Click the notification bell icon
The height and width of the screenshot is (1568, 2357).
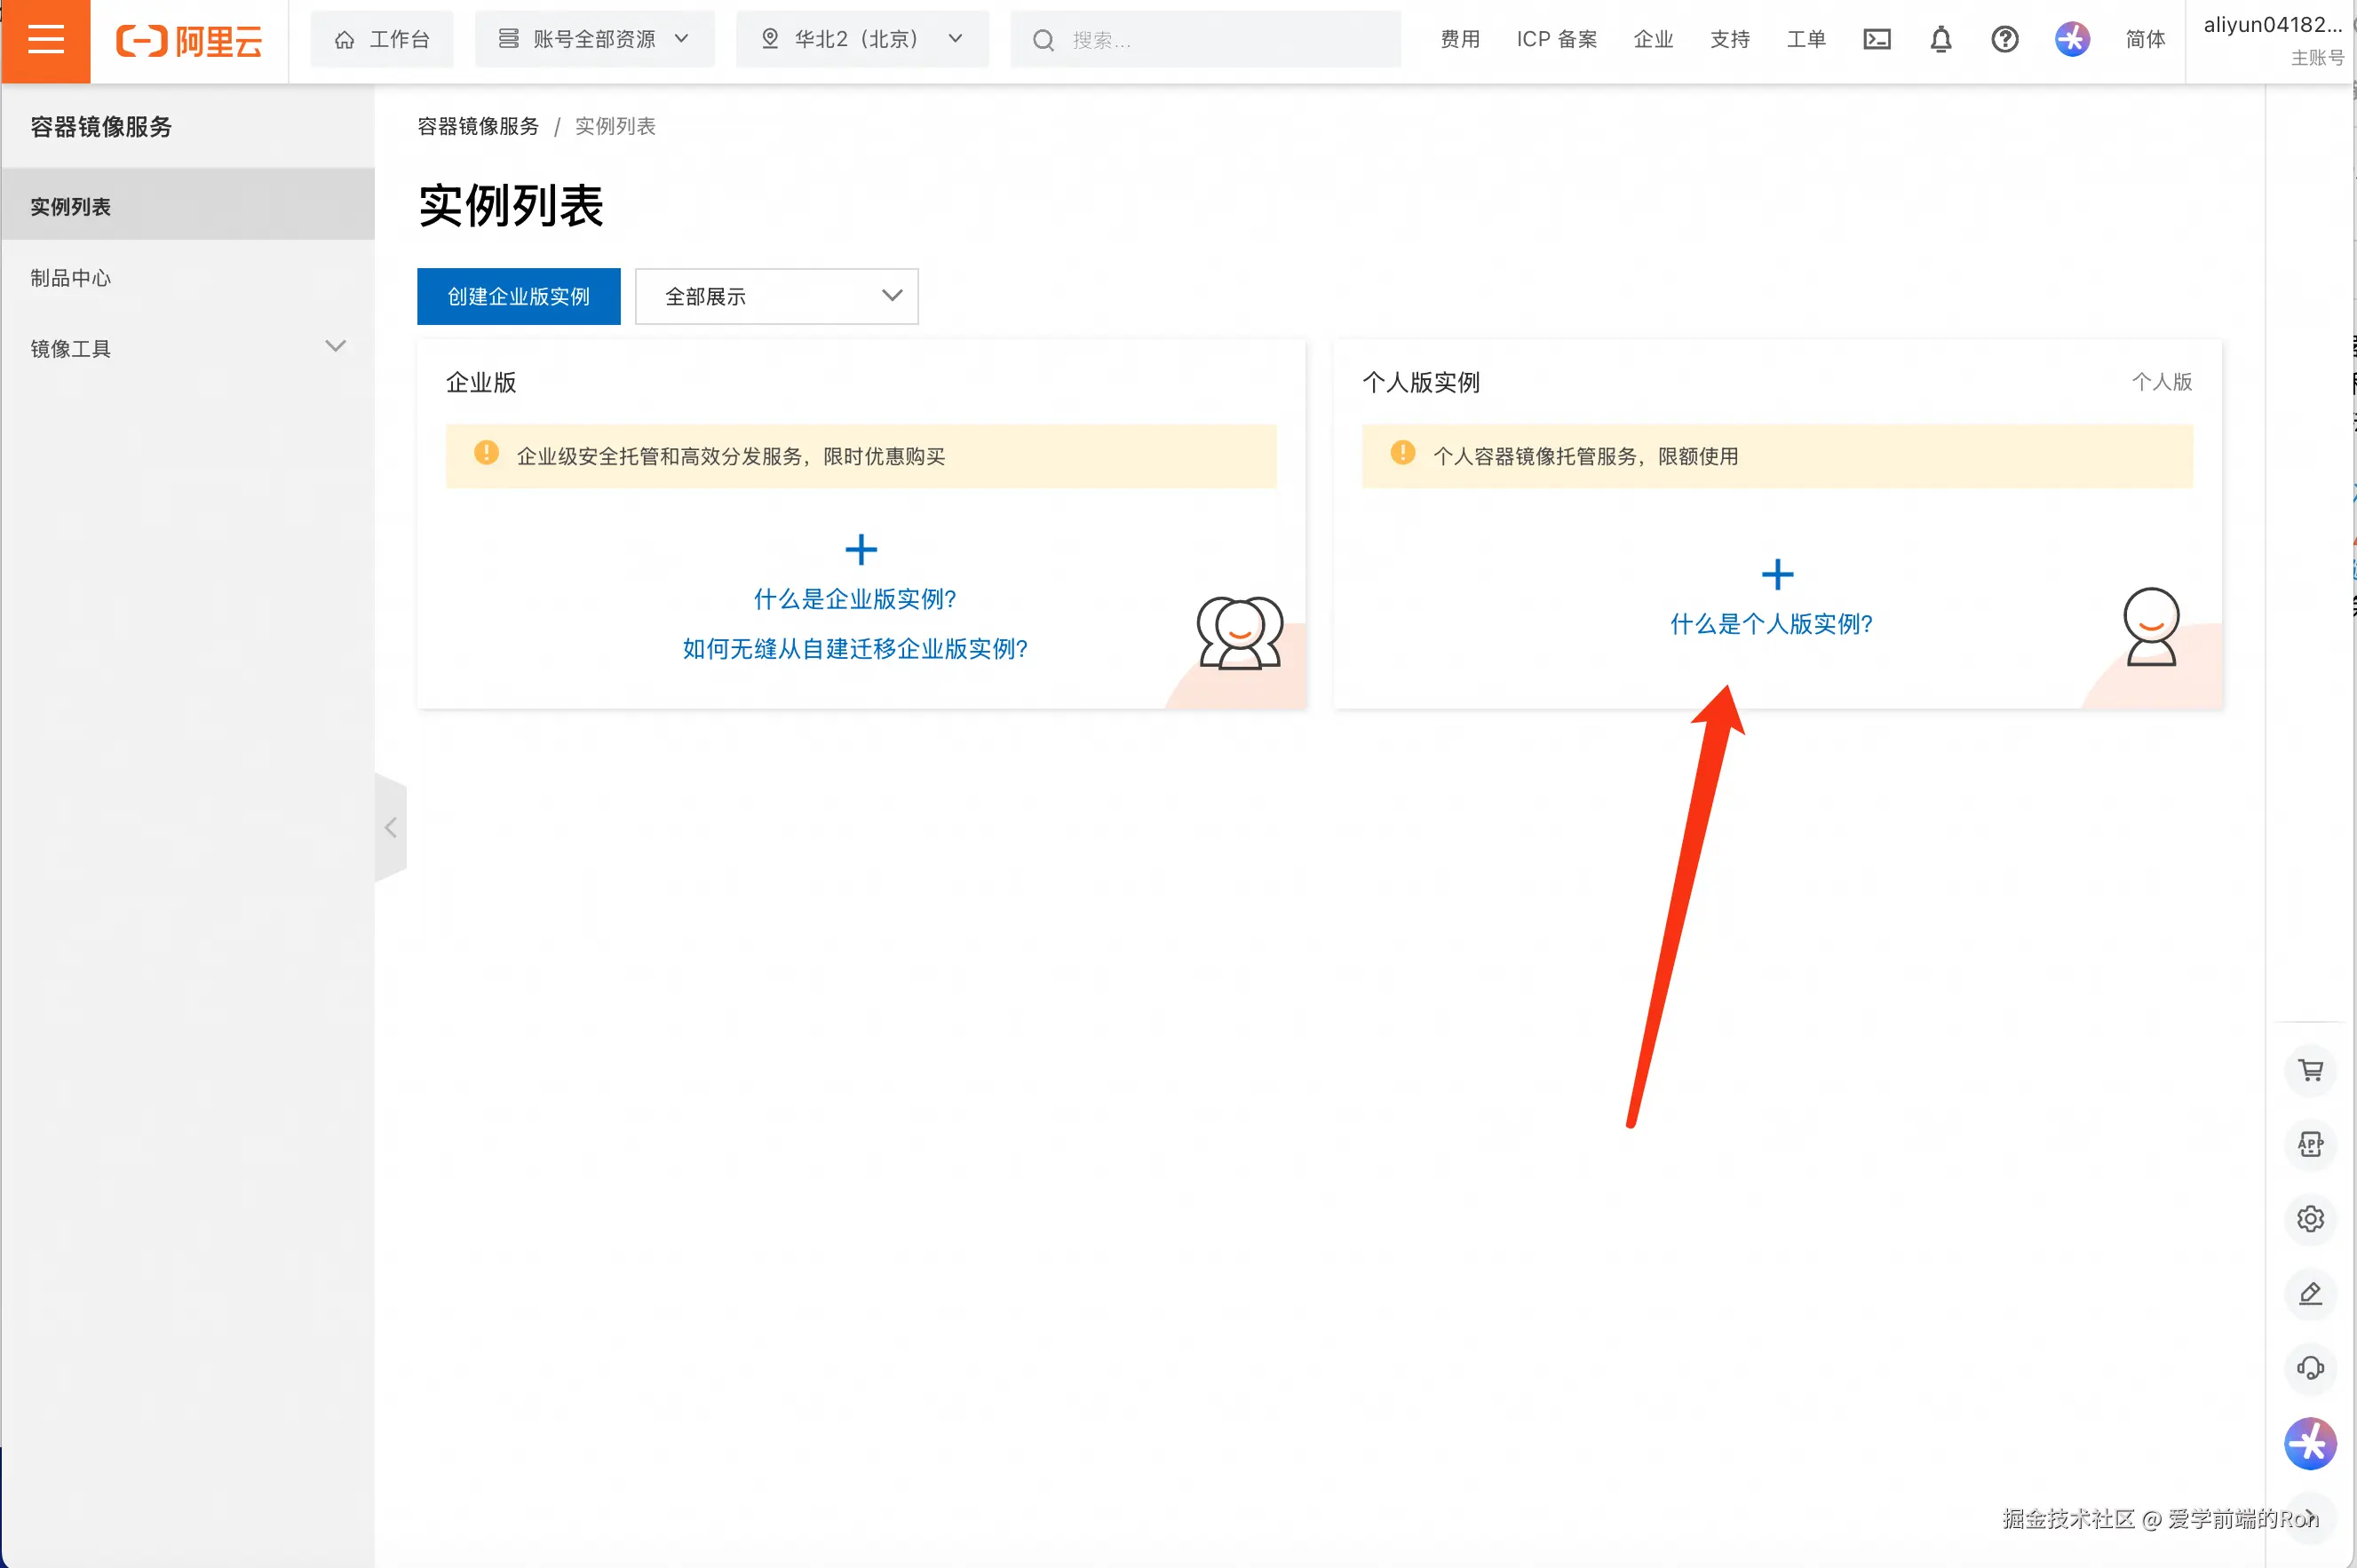coord(1940,40)
